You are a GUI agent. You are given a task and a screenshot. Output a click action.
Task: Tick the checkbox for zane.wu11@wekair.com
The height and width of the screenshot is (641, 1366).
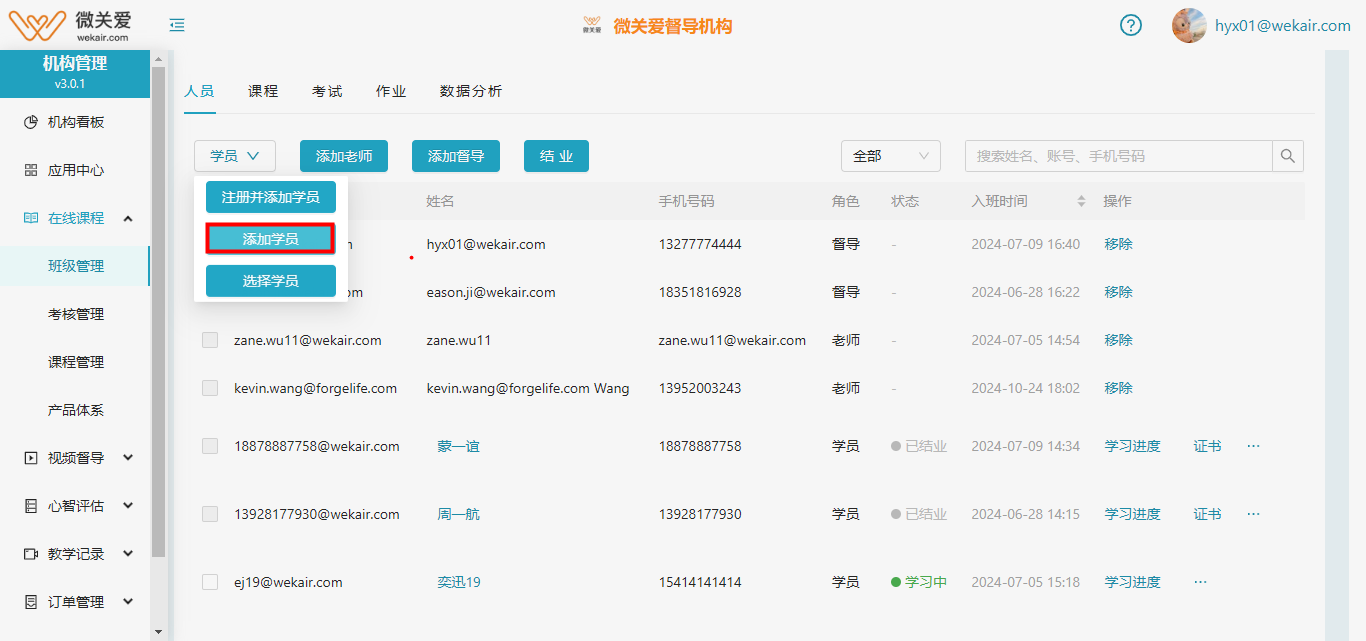click(210, 340)
